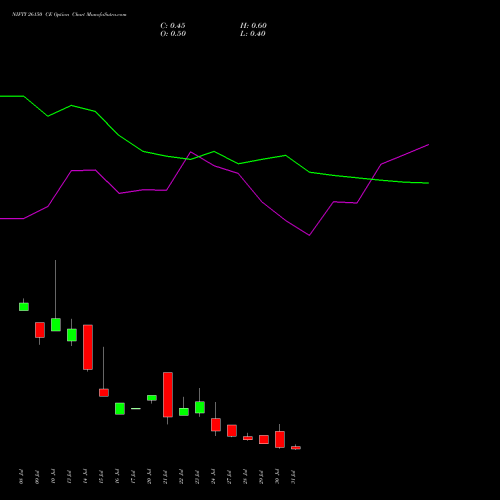The image size is (500, 500).
Task: Select the 28 Jul date label
Action: coord(246,477)
